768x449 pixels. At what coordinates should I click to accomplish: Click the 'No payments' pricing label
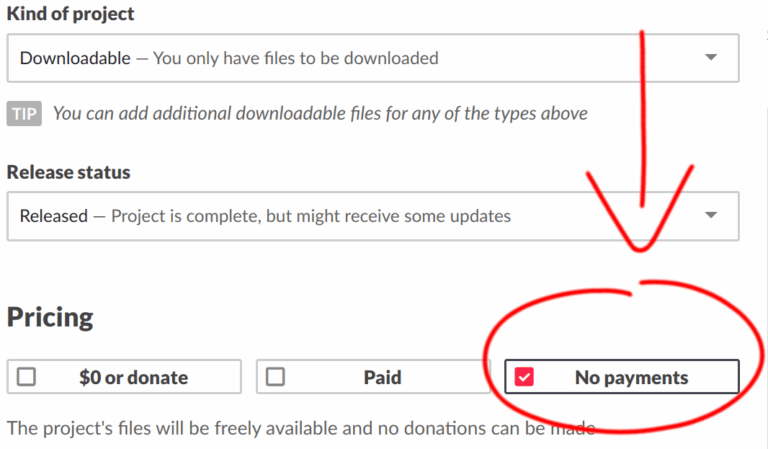[x=631, y=377]
